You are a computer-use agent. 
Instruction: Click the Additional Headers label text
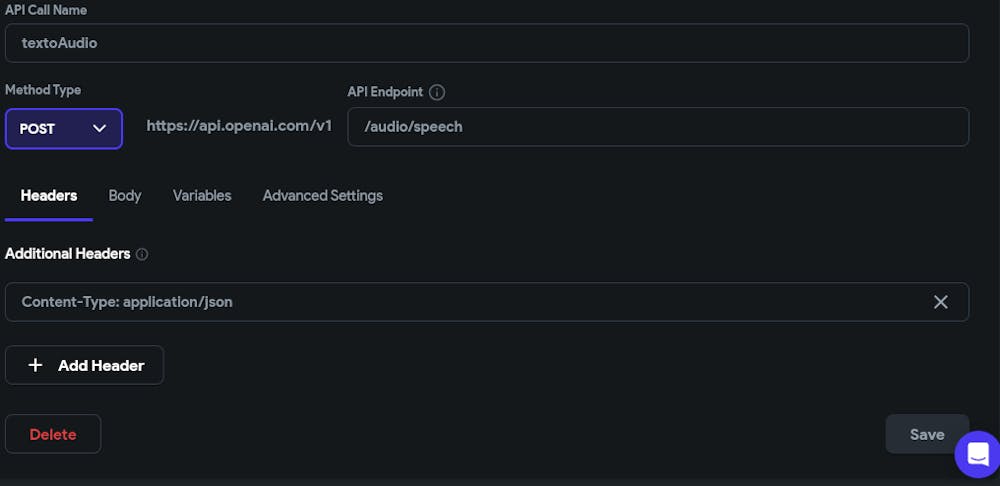pos(67,254)
